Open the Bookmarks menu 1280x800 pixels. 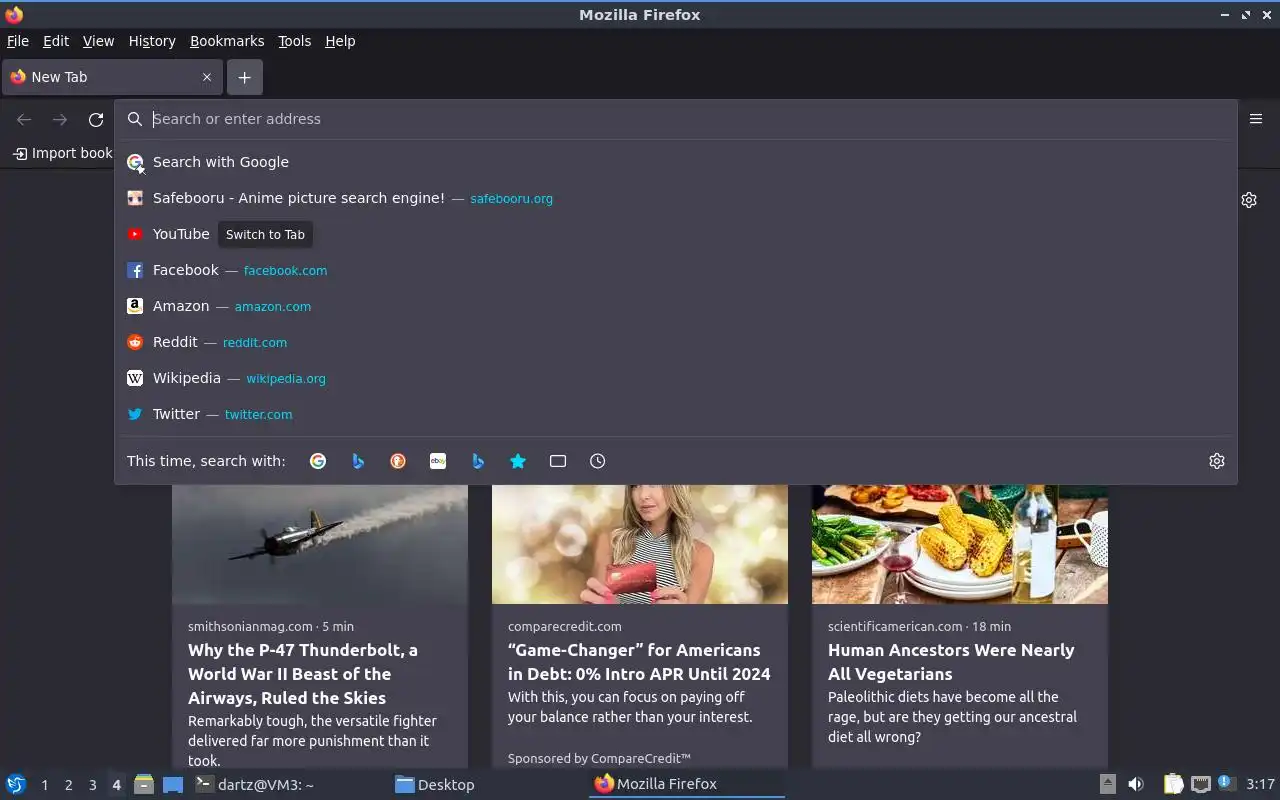coord(227,41)
